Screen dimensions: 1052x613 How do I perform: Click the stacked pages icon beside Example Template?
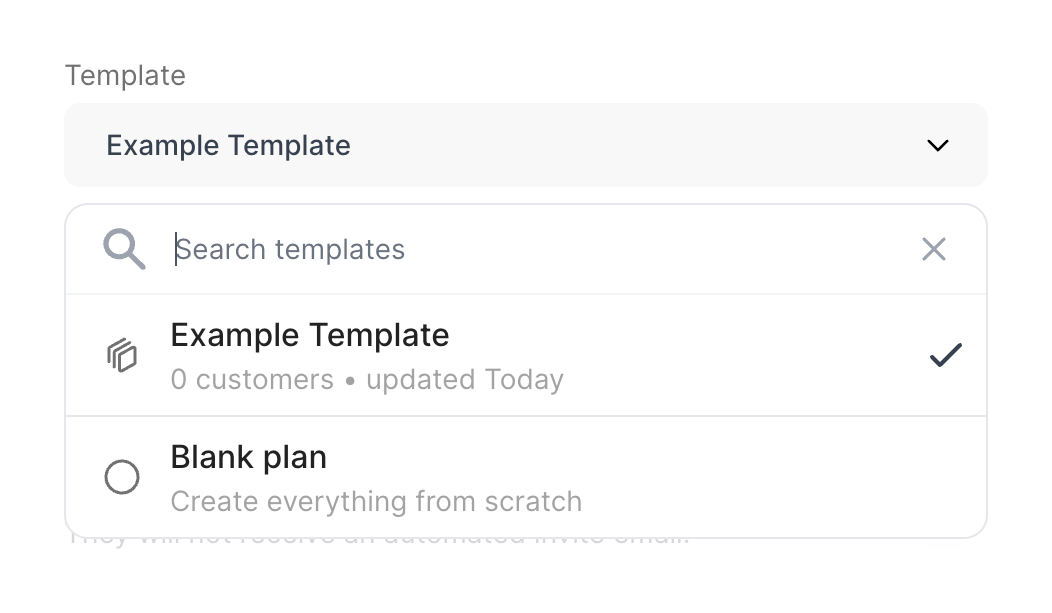coord(122,355)
